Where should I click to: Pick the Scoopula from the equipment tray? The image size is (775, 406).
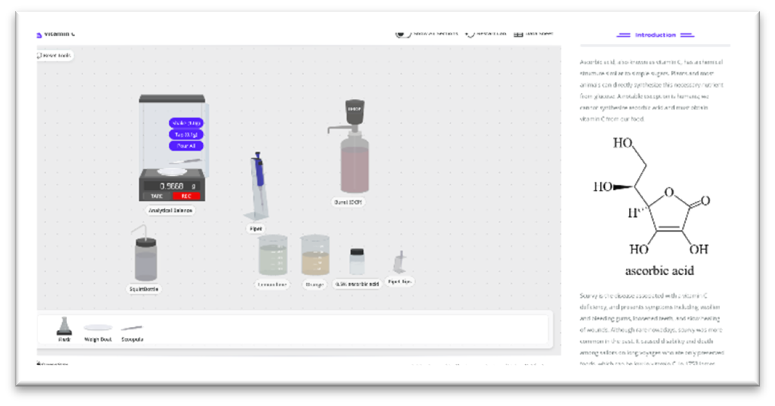(x=132, y=328)
